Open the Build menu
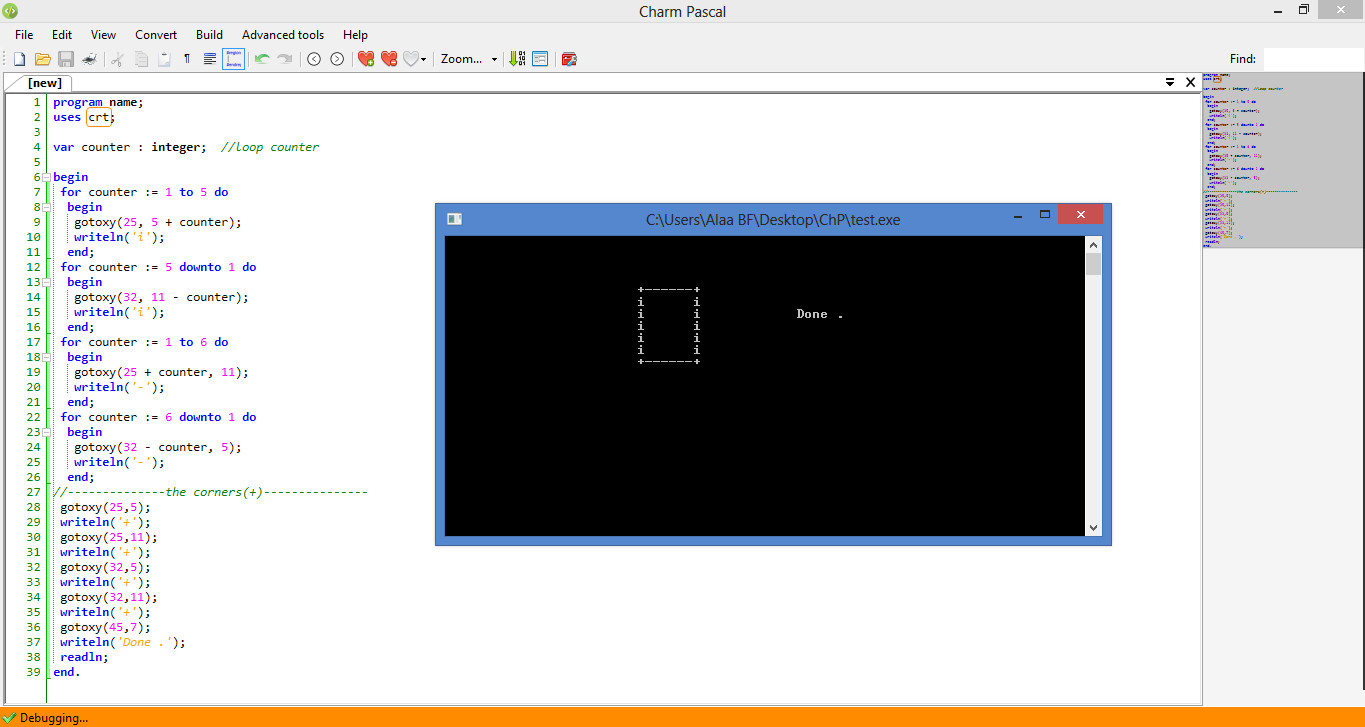The width and height of the screenshot is (1365, 727). tap(209, 34)
